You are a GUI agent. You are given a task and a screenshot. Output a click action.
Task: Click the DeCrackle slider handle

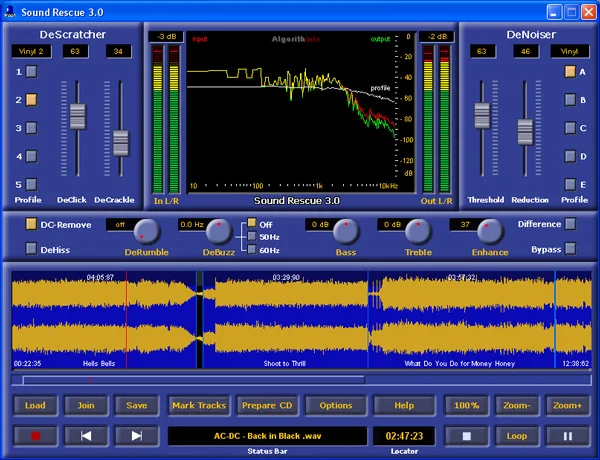pyautogui.click(x=121, y=143)
